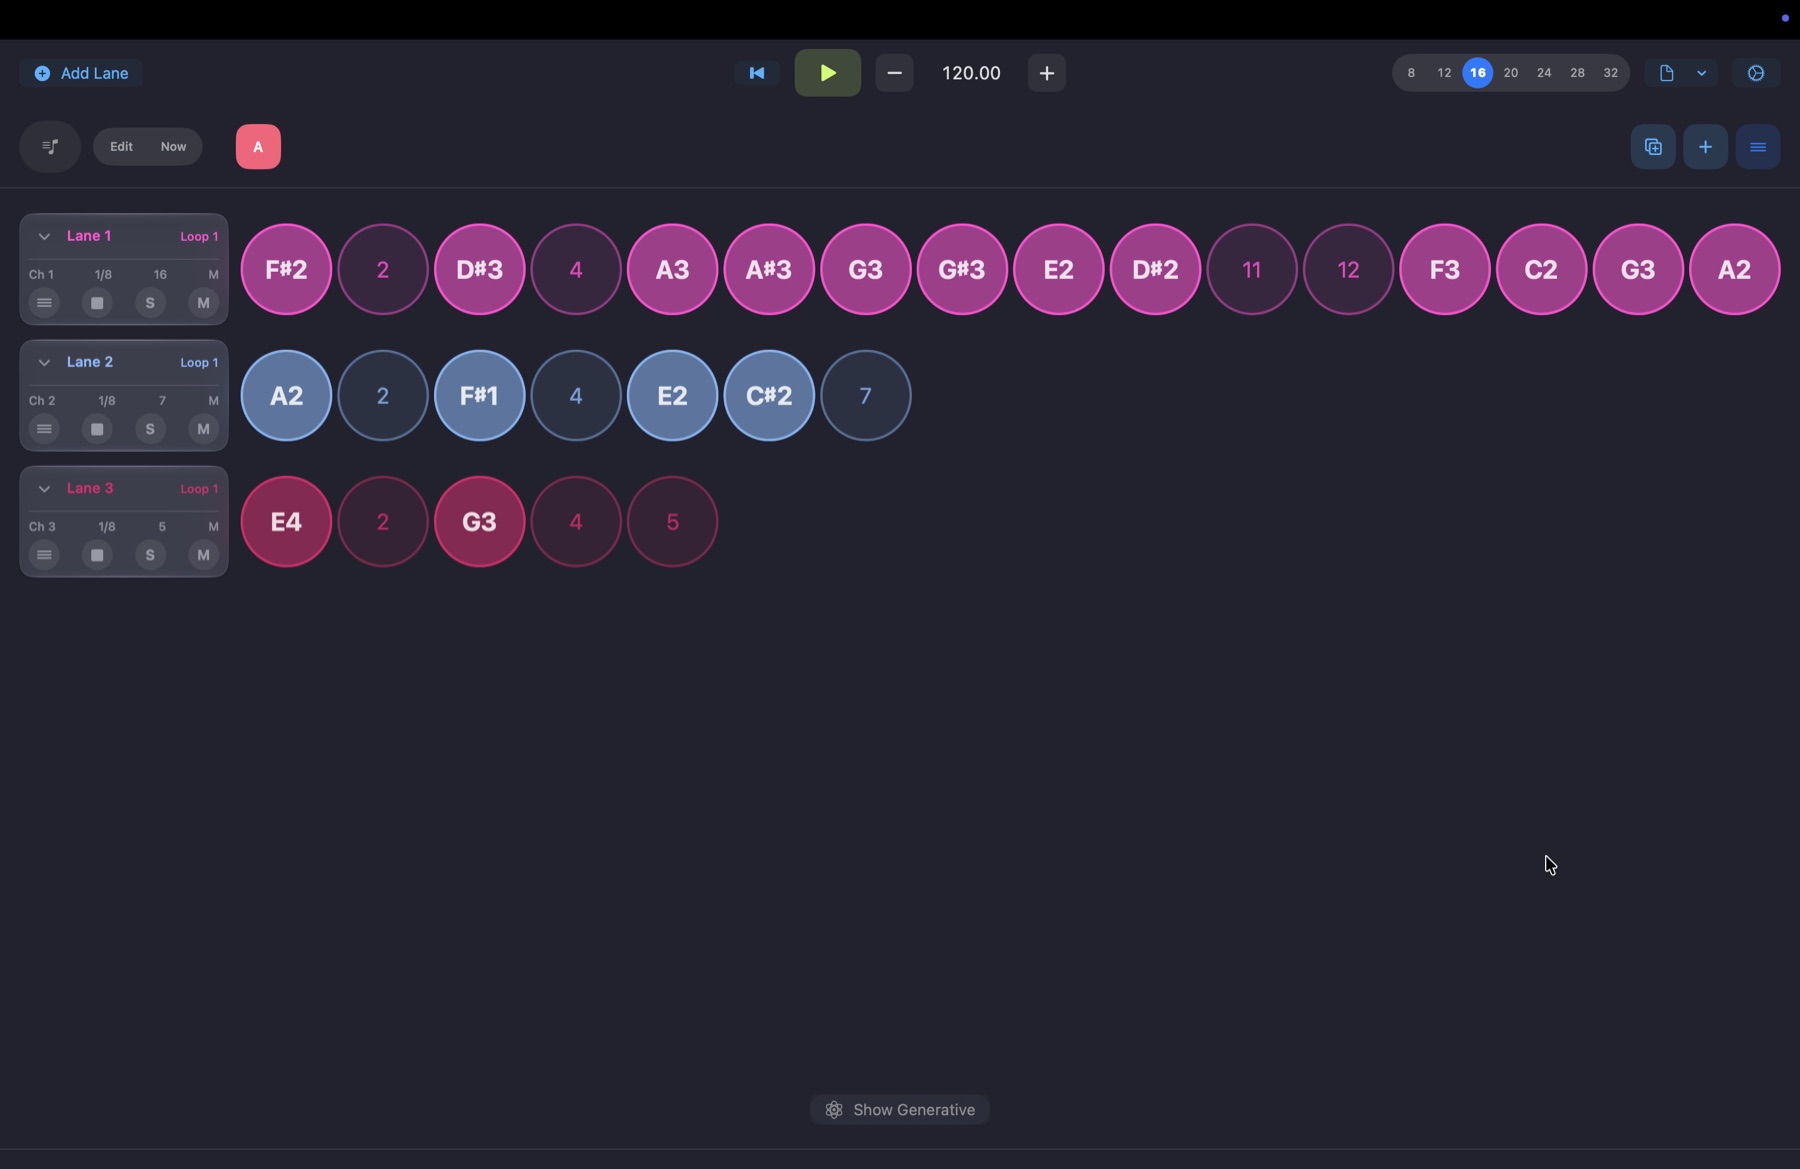
Task: Click the 120.00 tempo field
Action: click(971, 73)
